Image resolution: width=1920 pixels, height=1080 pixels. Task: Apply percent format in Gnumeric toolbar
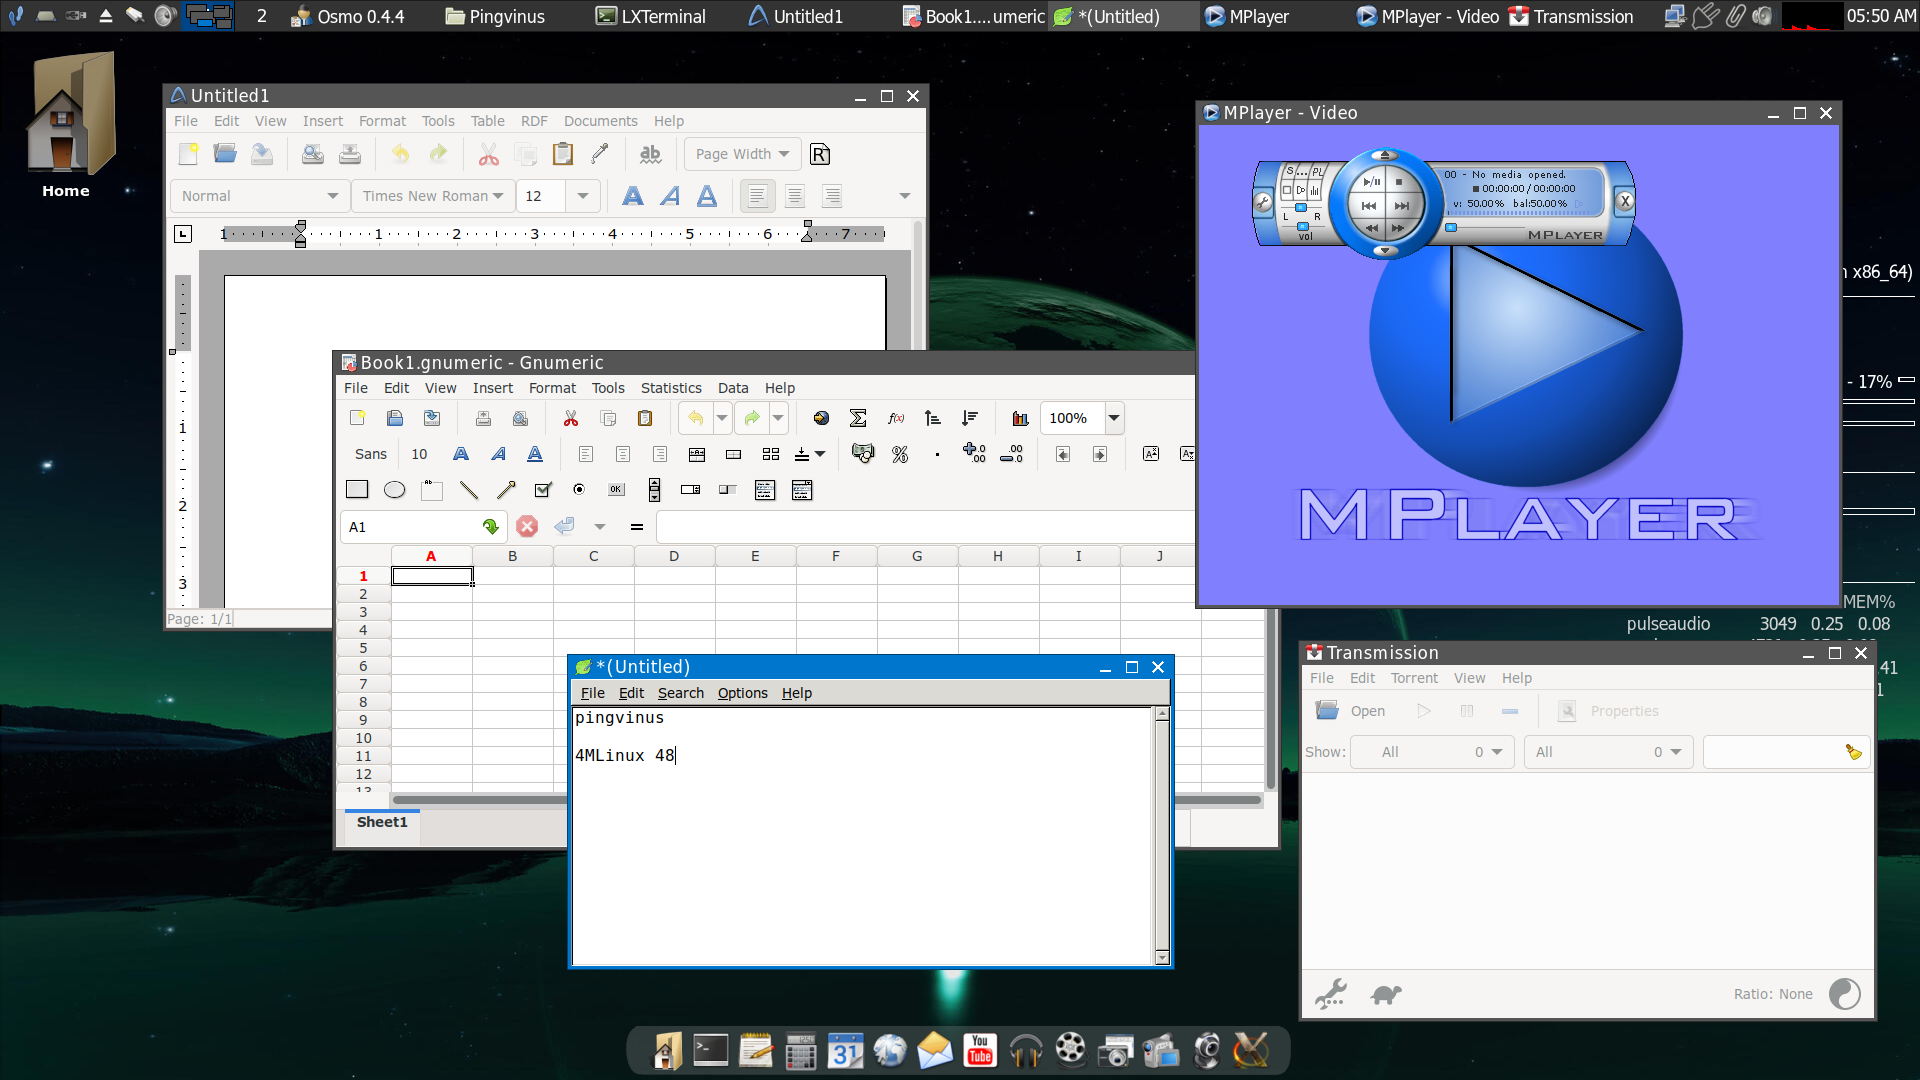pyautogui.click(x=900, y=454)
